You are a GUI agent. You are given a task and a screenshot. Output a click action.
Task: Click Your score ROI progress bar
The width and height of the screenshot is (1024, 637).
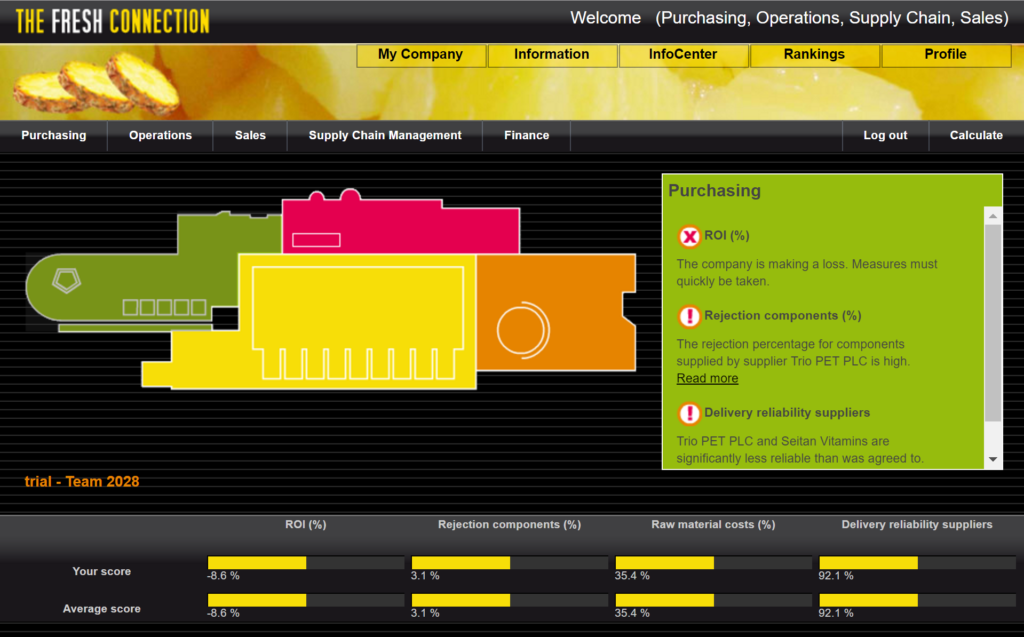click(x=305, y=563)
